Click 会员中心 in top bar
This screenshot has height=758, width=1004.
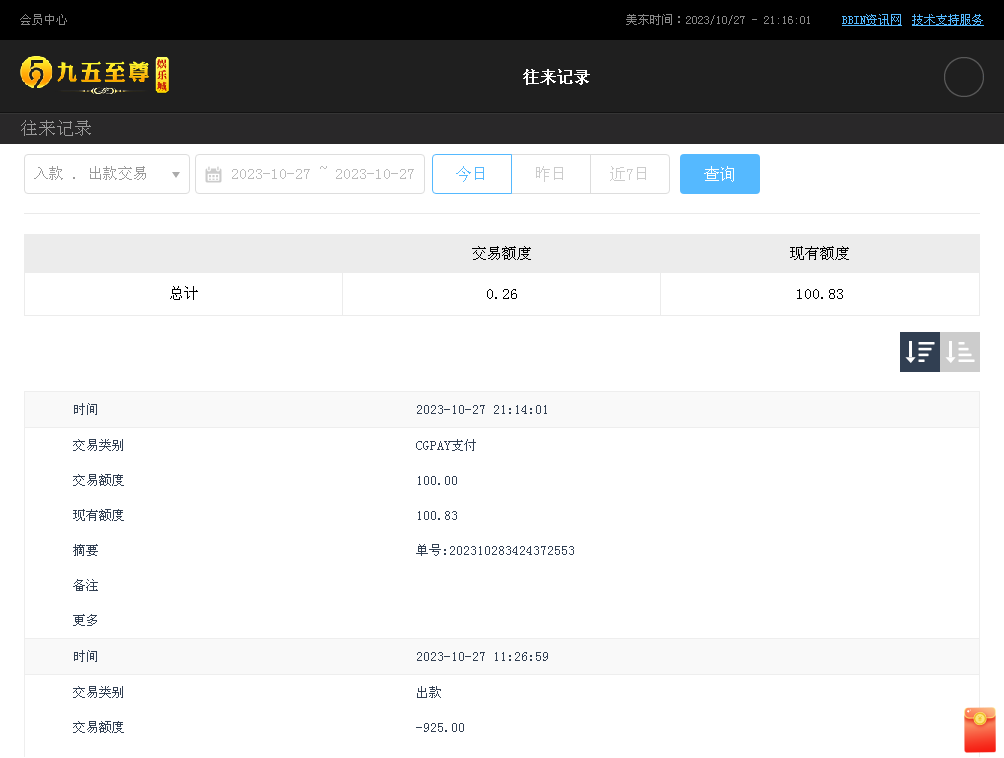43,20
